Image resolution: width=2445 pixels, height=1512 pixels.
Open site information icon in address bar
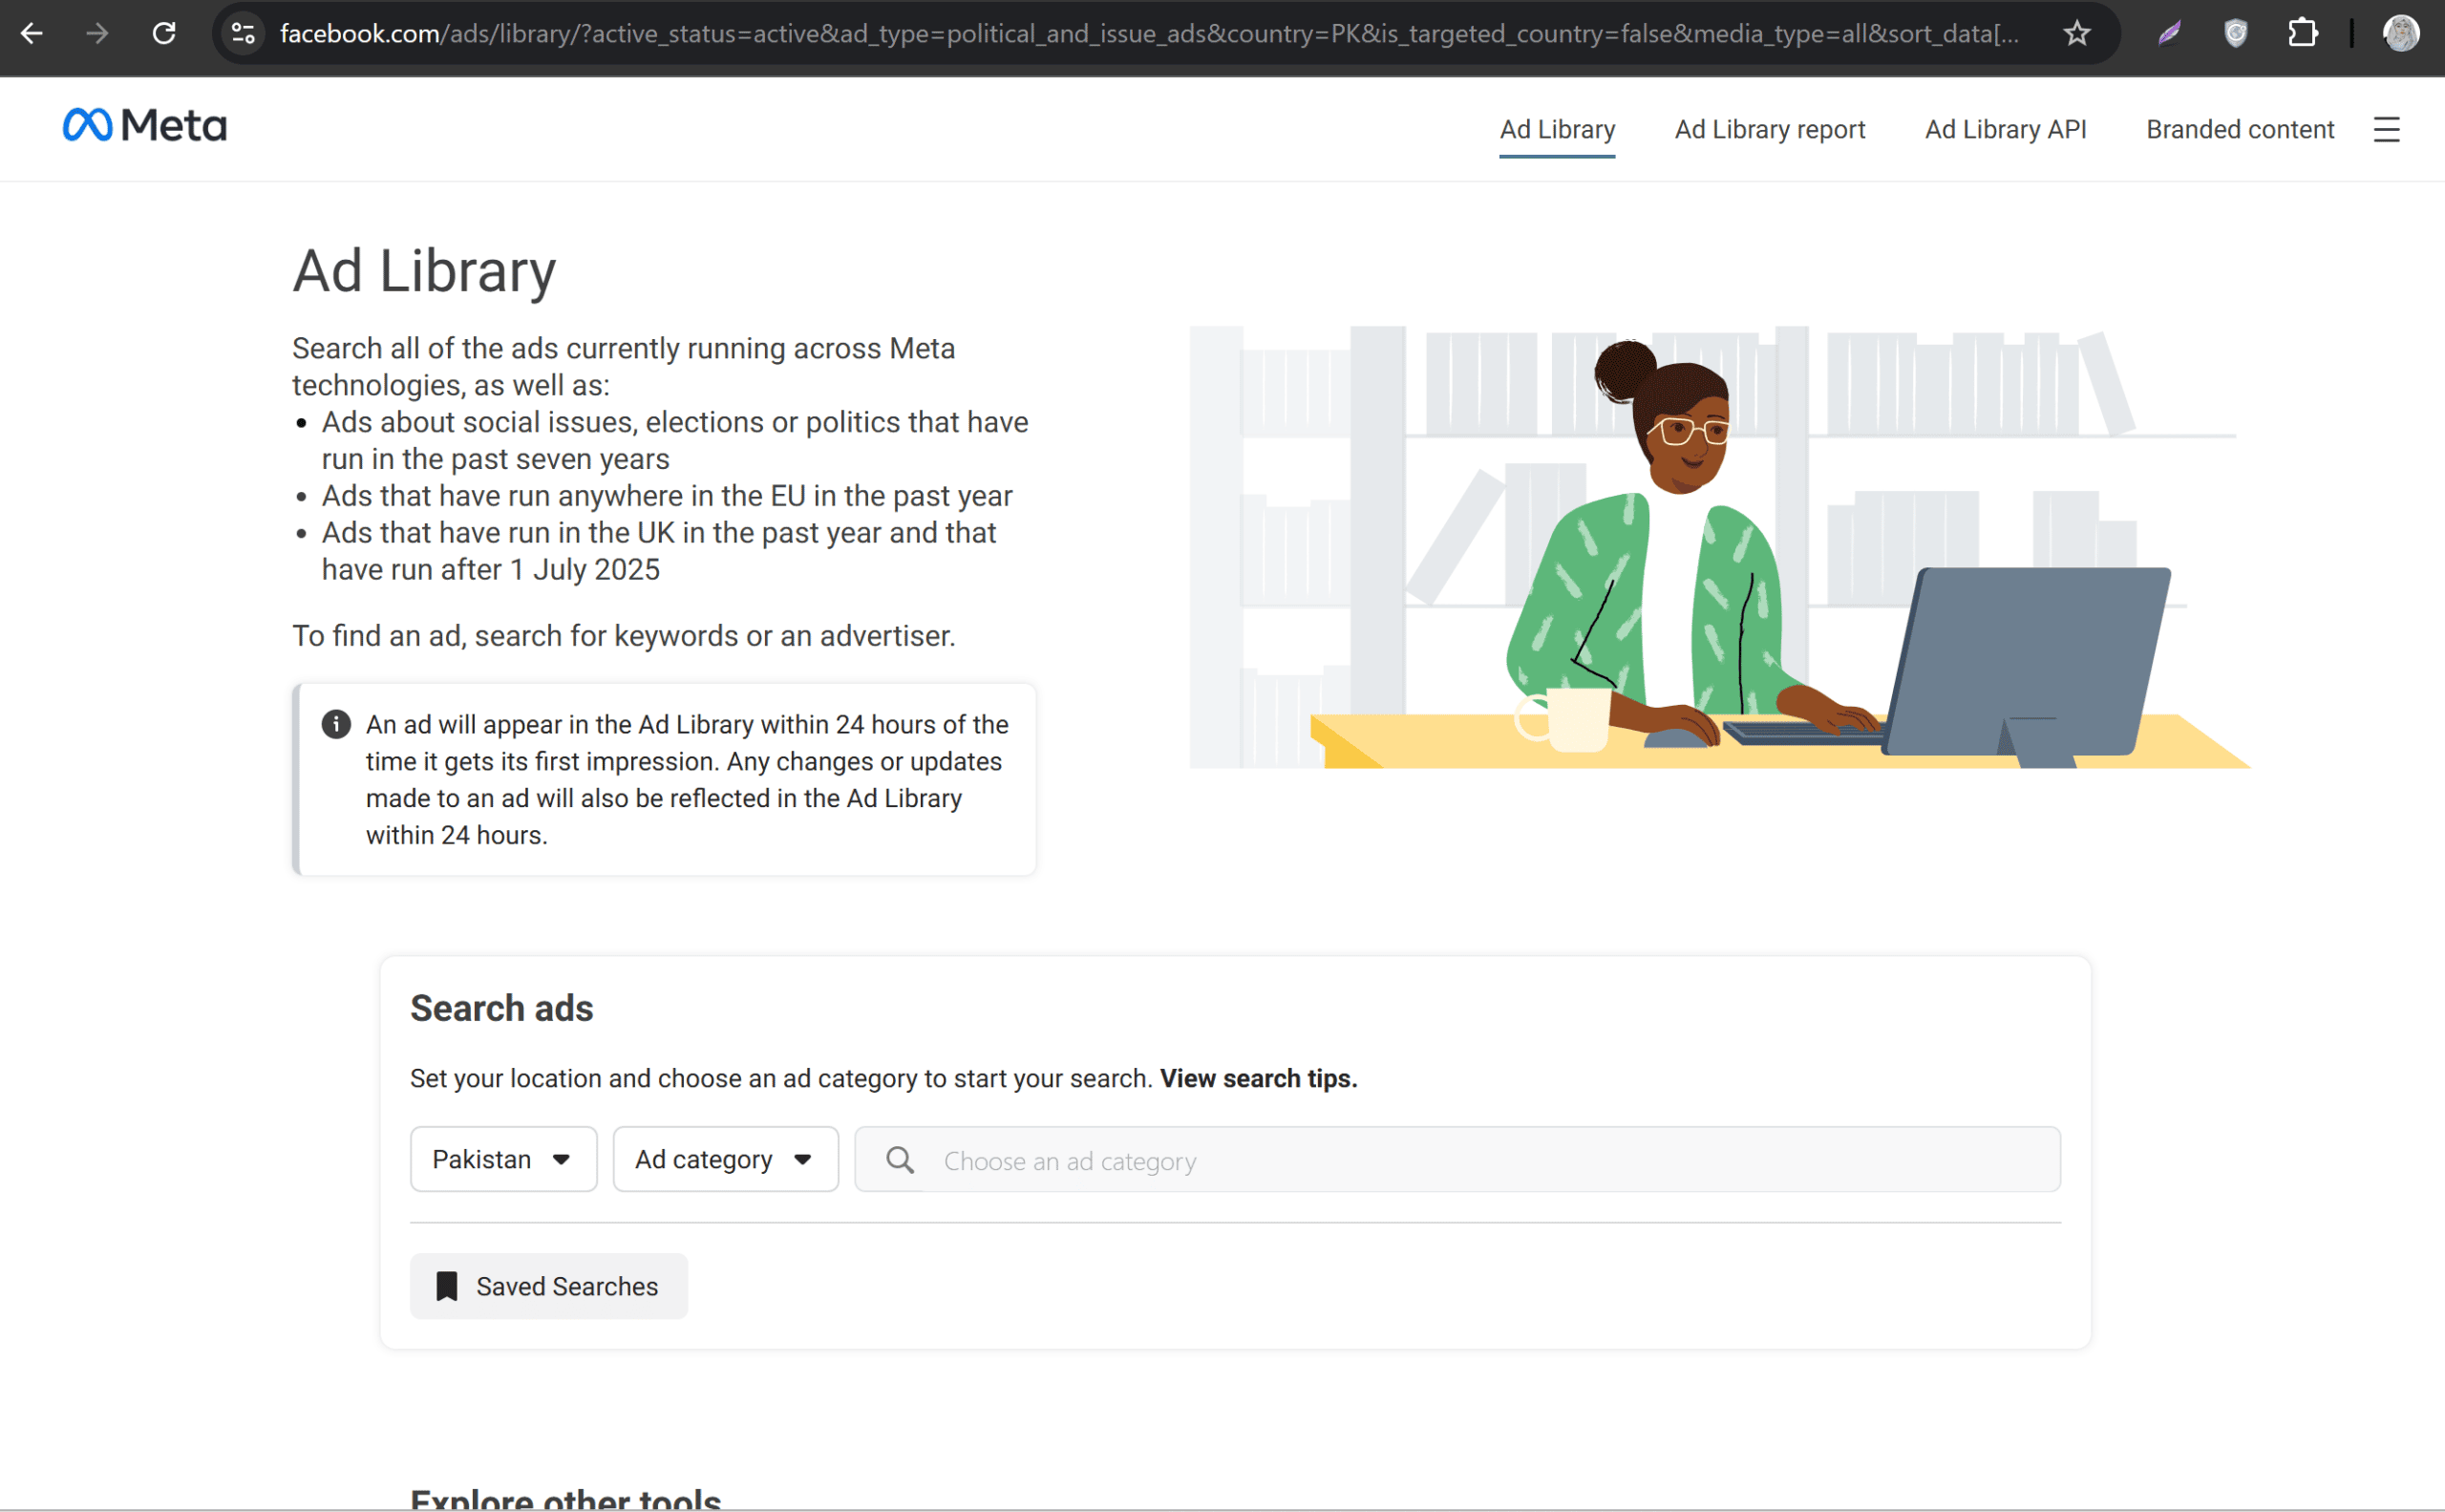click(243, 33)
